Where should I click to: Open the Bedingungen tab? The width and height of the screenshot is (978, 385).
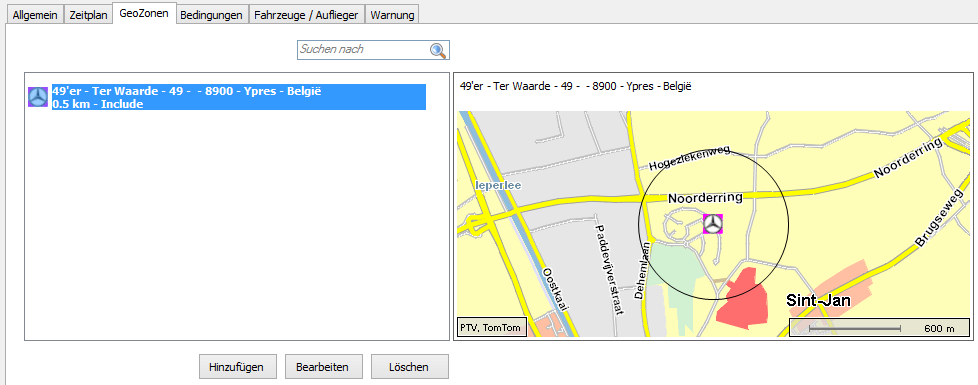click(x=211, y=15)
